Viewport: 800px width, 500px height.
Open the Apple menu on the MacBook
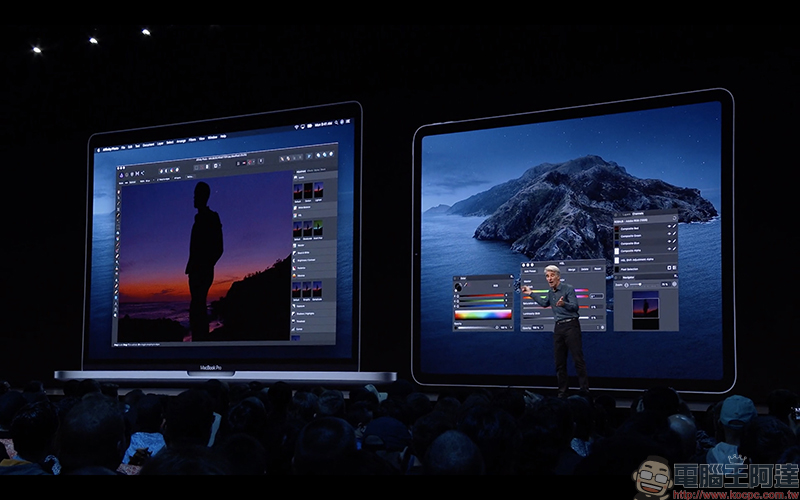[98, 150]
